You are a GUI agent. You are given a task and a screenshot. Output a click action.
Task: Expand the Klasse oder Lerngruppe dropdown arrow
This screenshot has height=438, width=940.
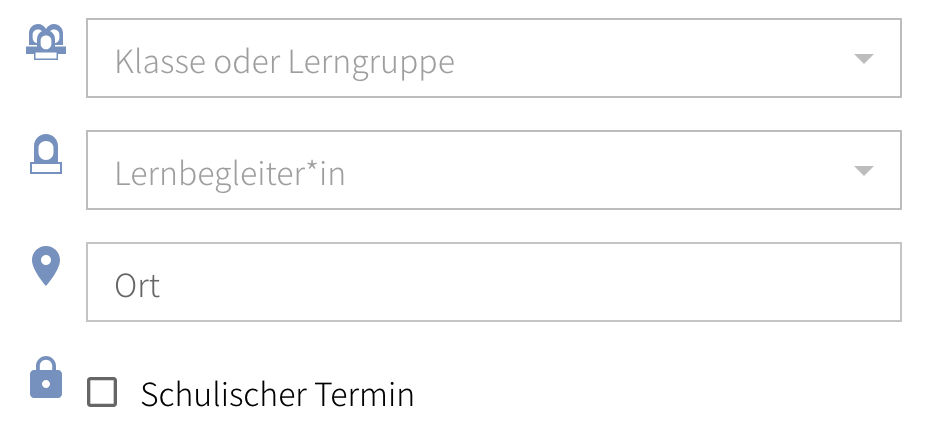click(x=864, y=59)
